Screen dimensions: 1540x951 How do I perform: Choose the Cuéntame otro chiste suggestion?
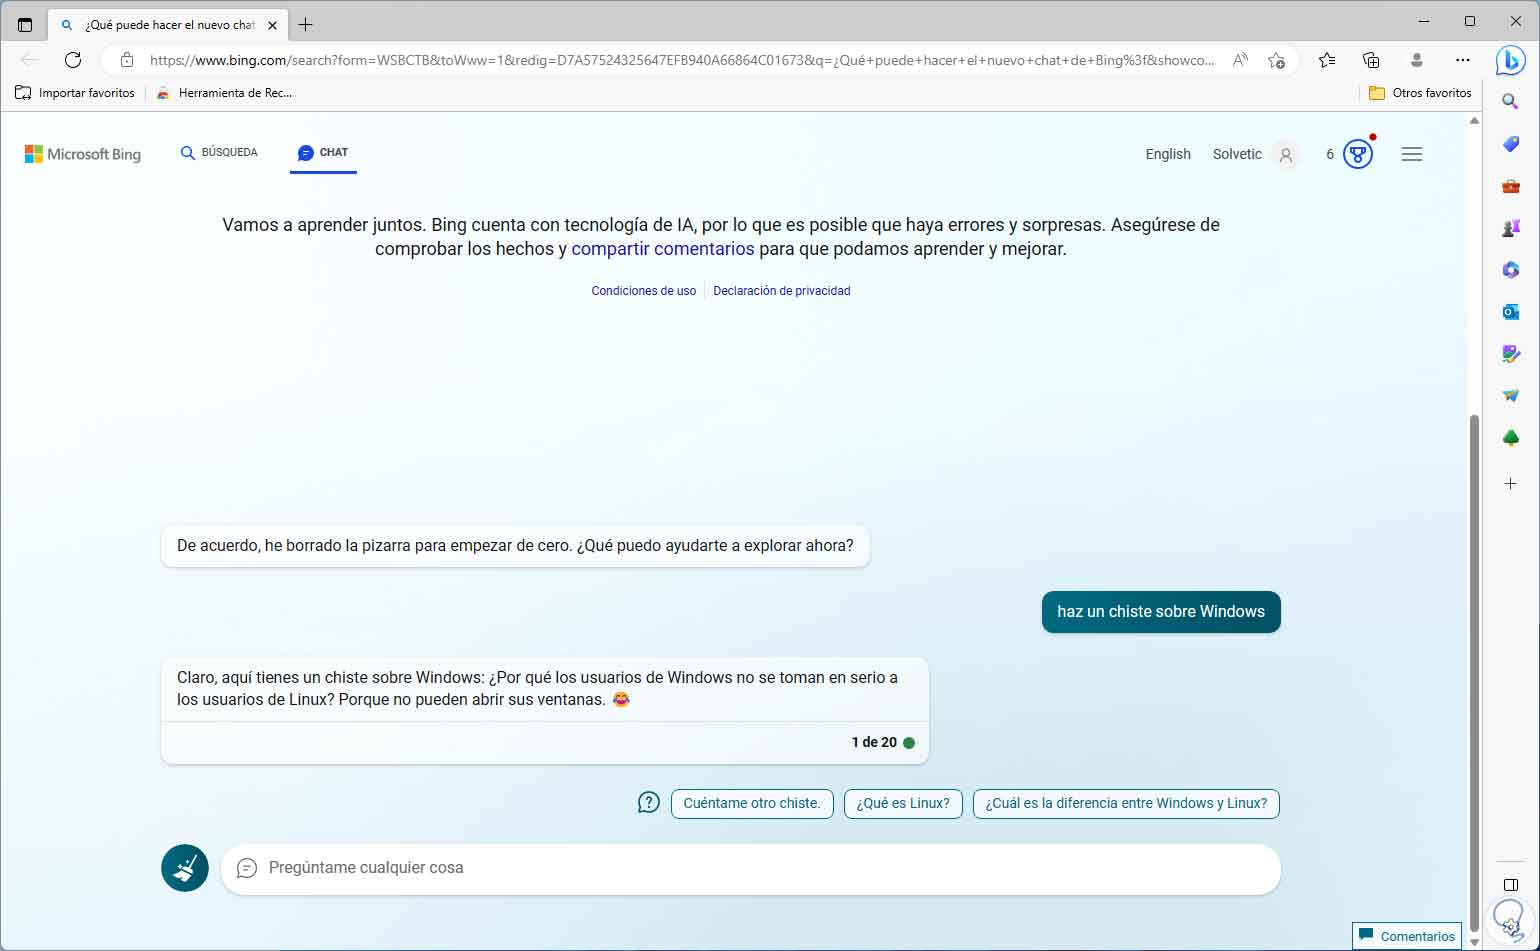click(752, 804)
